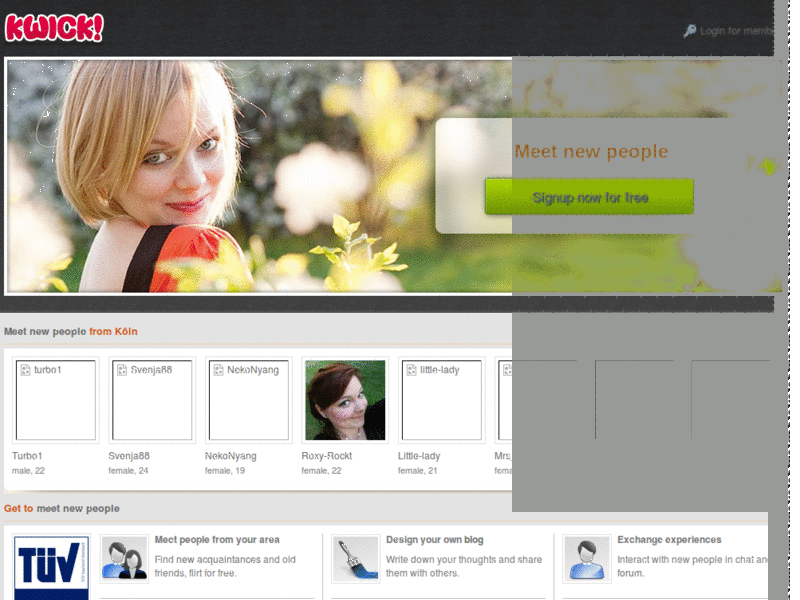This screenshot has height=600, width=800.
Task: Click the TÜV certification badge
Action: pyautogui.click(x=51, y=567)
